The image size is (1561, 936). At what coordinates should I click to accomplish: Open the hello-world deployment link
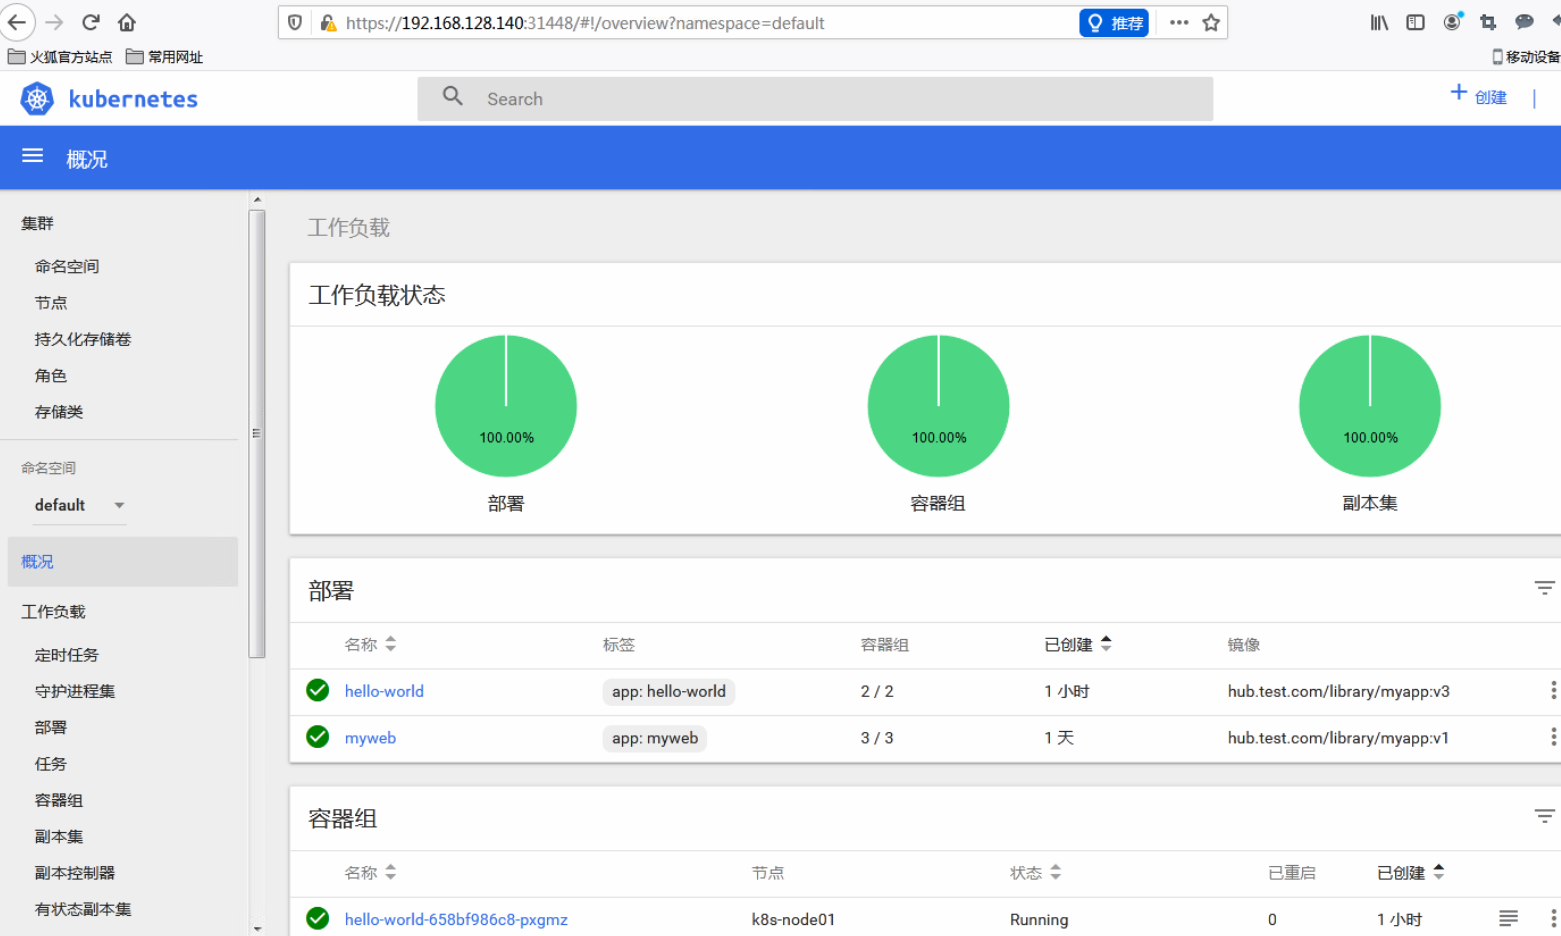384,691
